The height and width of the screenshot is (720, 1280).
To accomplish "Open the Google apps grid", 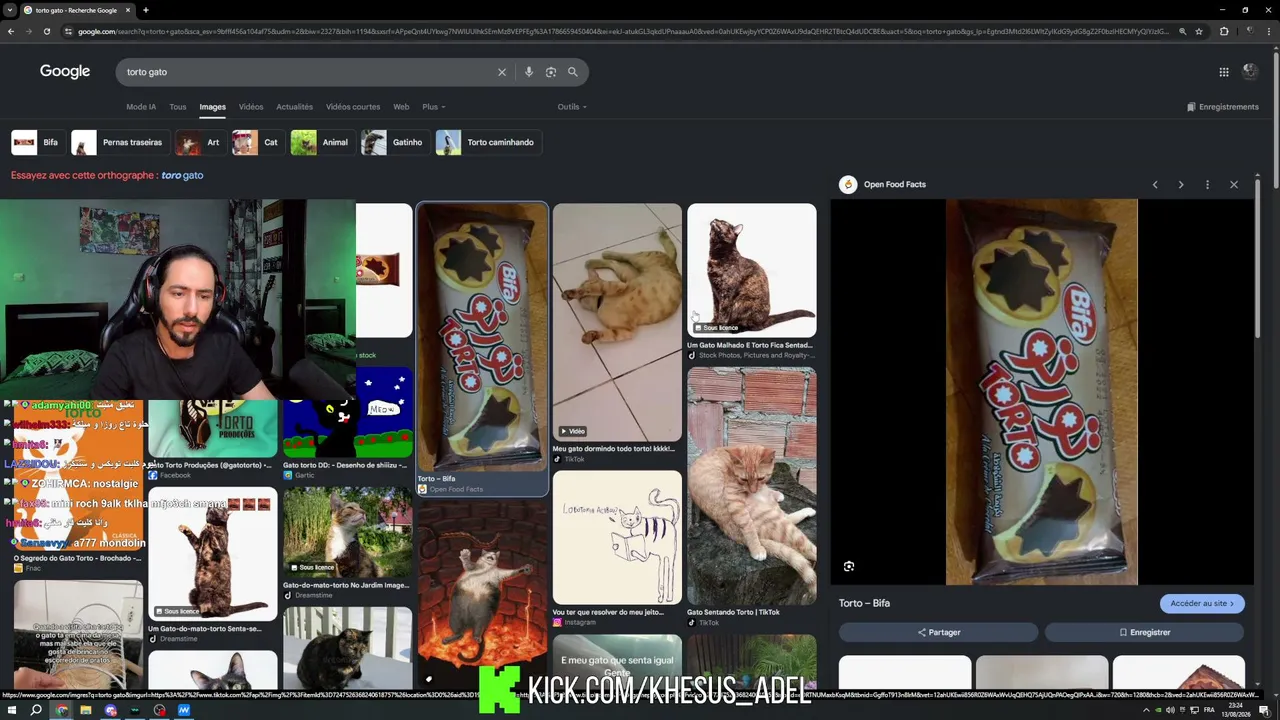I will point(1224,72).
